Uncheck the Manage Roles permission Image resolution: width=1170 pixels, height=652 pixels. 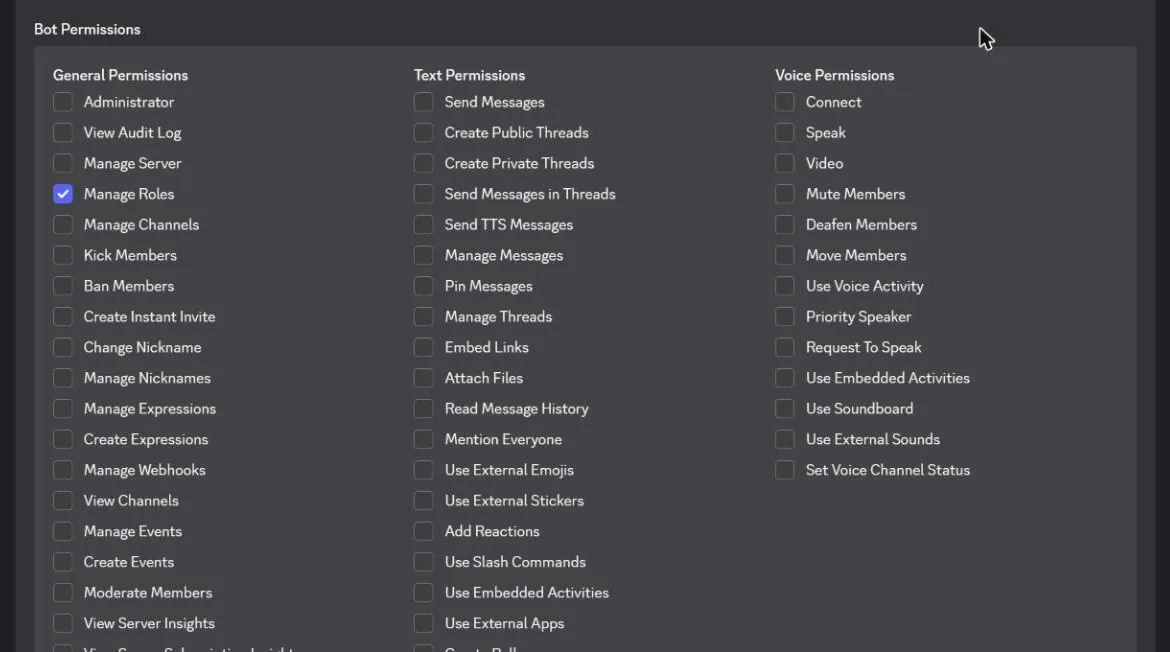[63, 194]
